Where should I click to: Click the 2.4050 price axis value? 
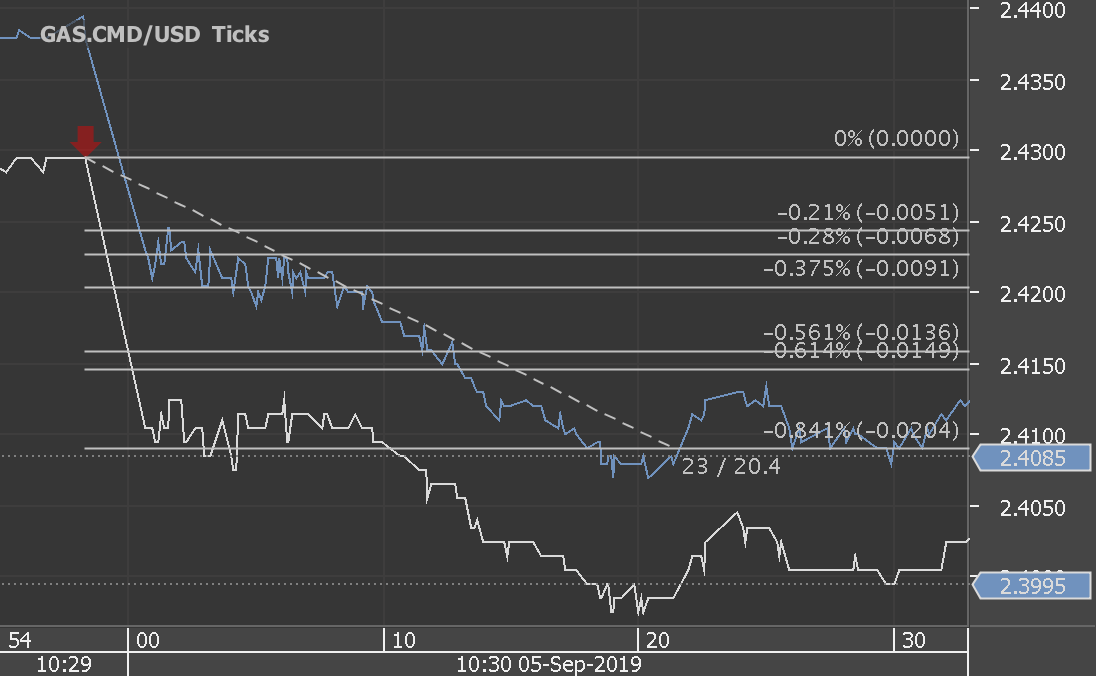[1032, 508]
